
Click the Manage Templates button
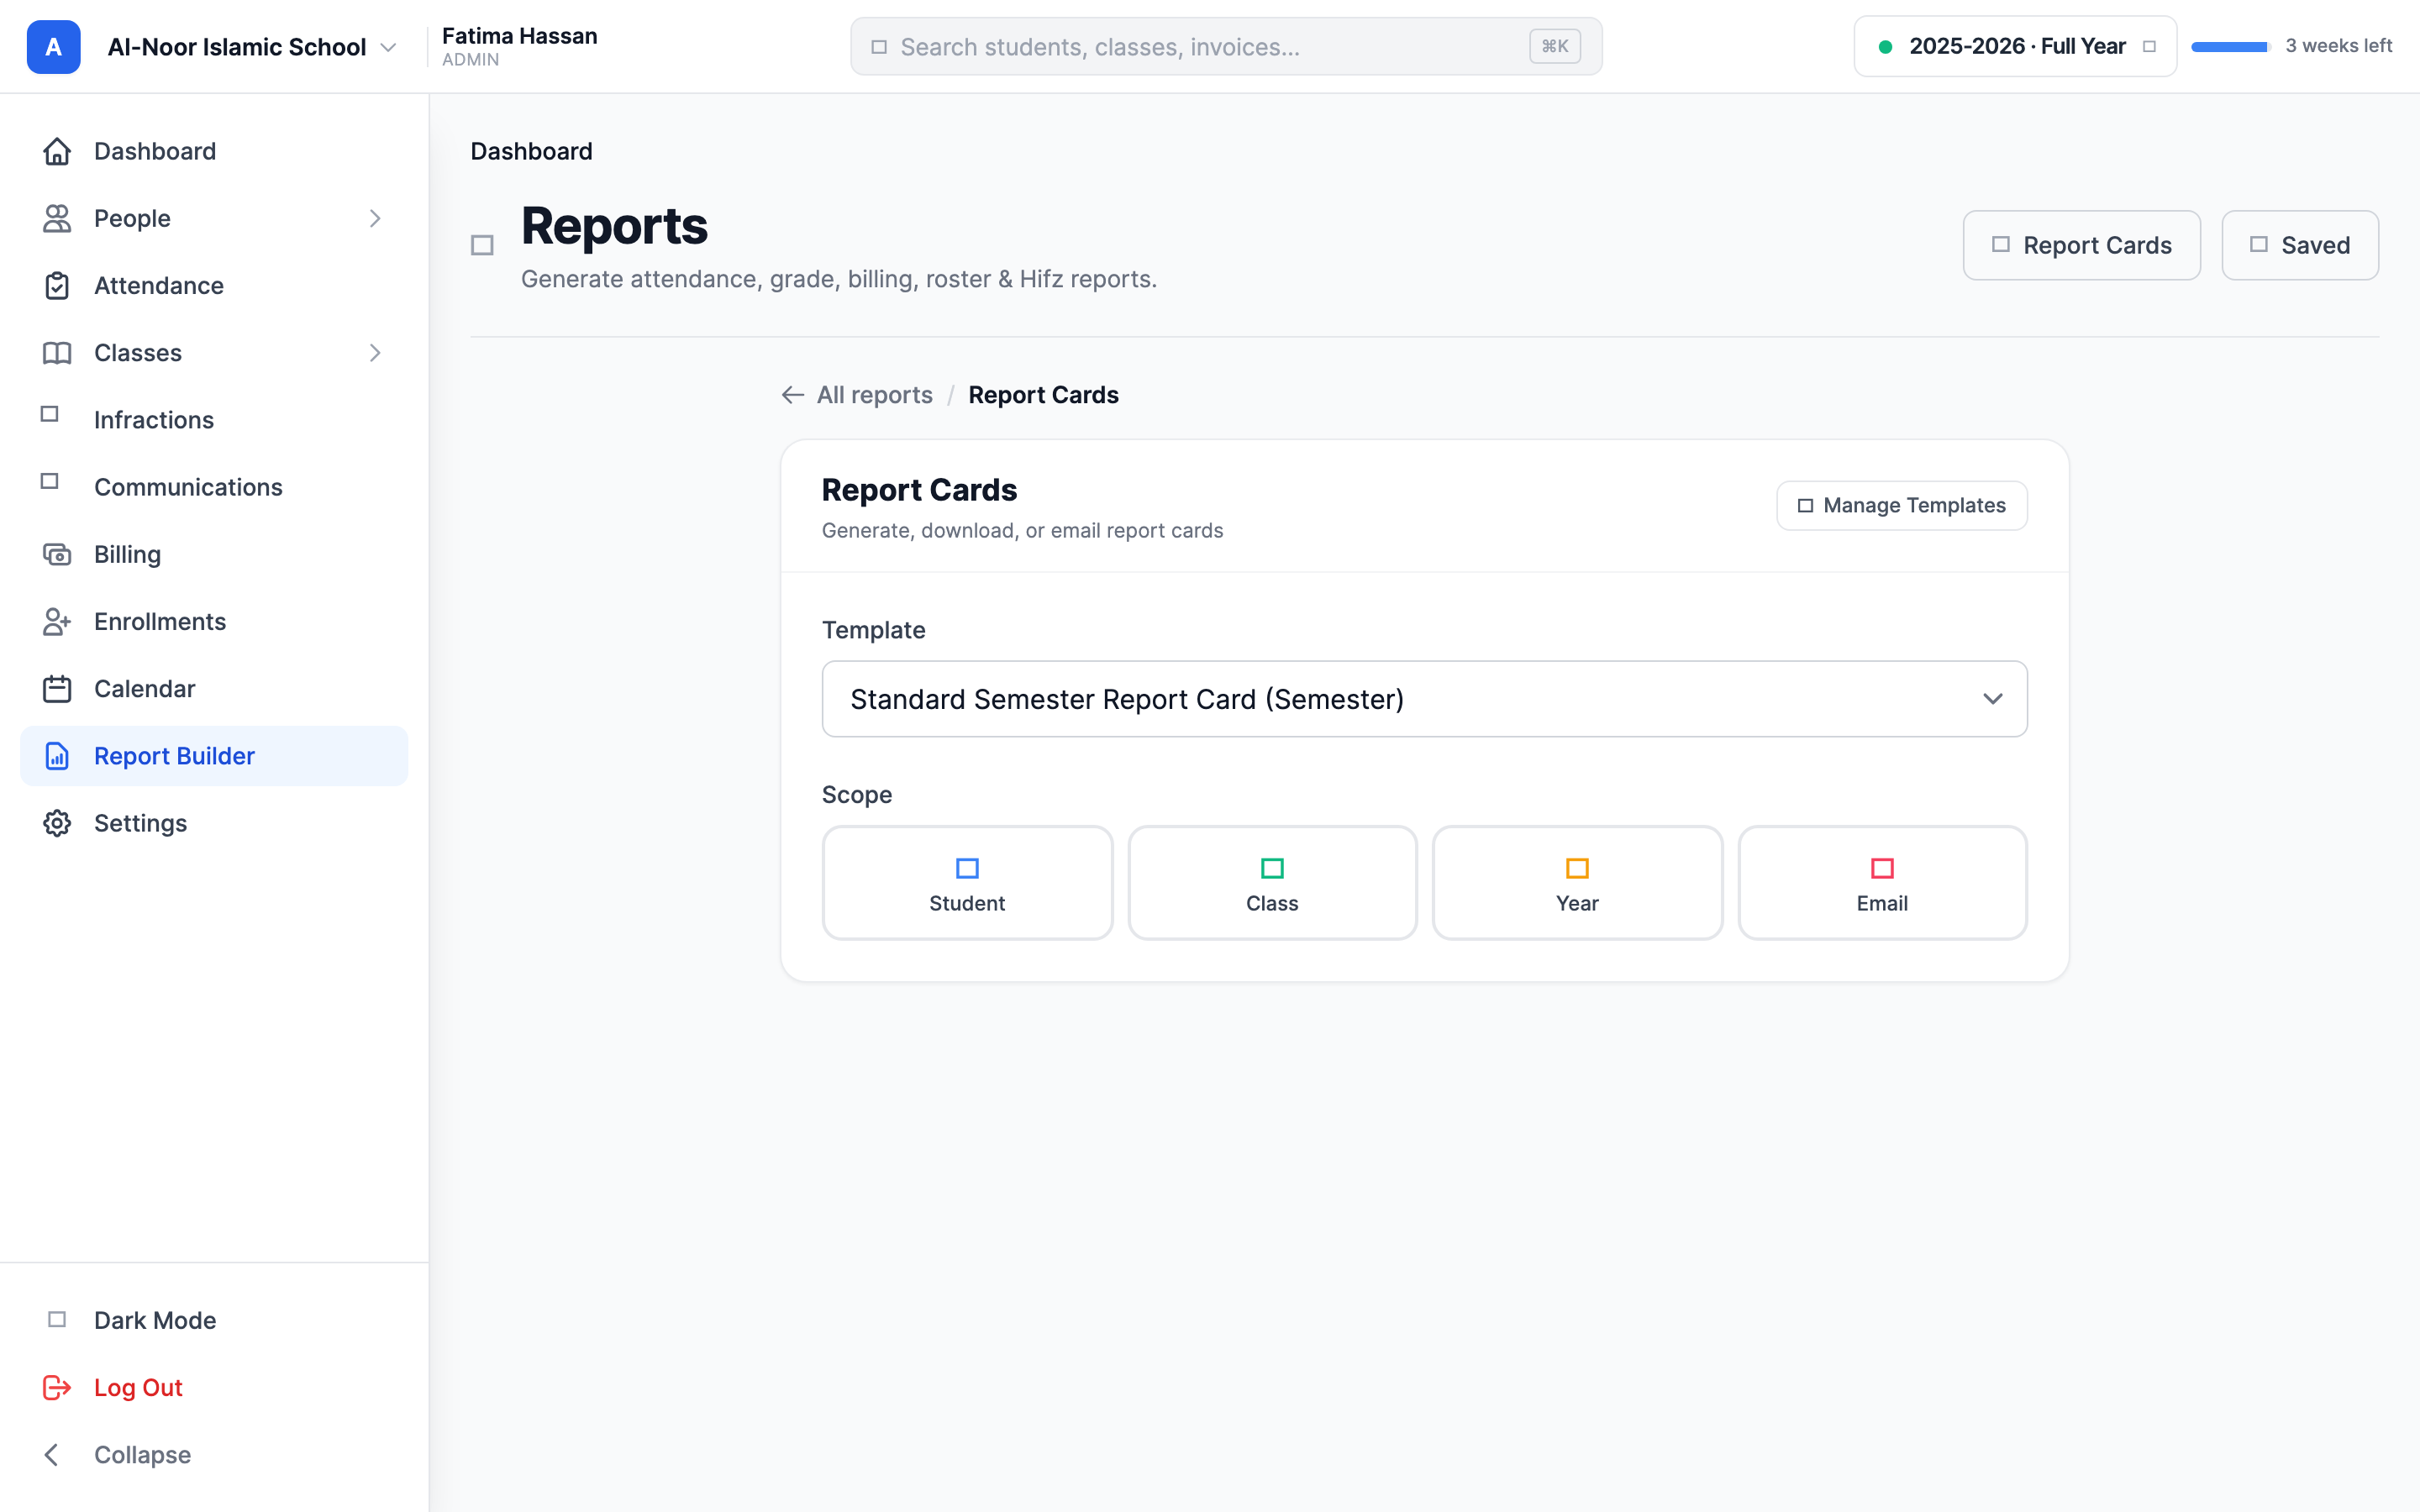pyautogui.click(x=1901, y=506)
